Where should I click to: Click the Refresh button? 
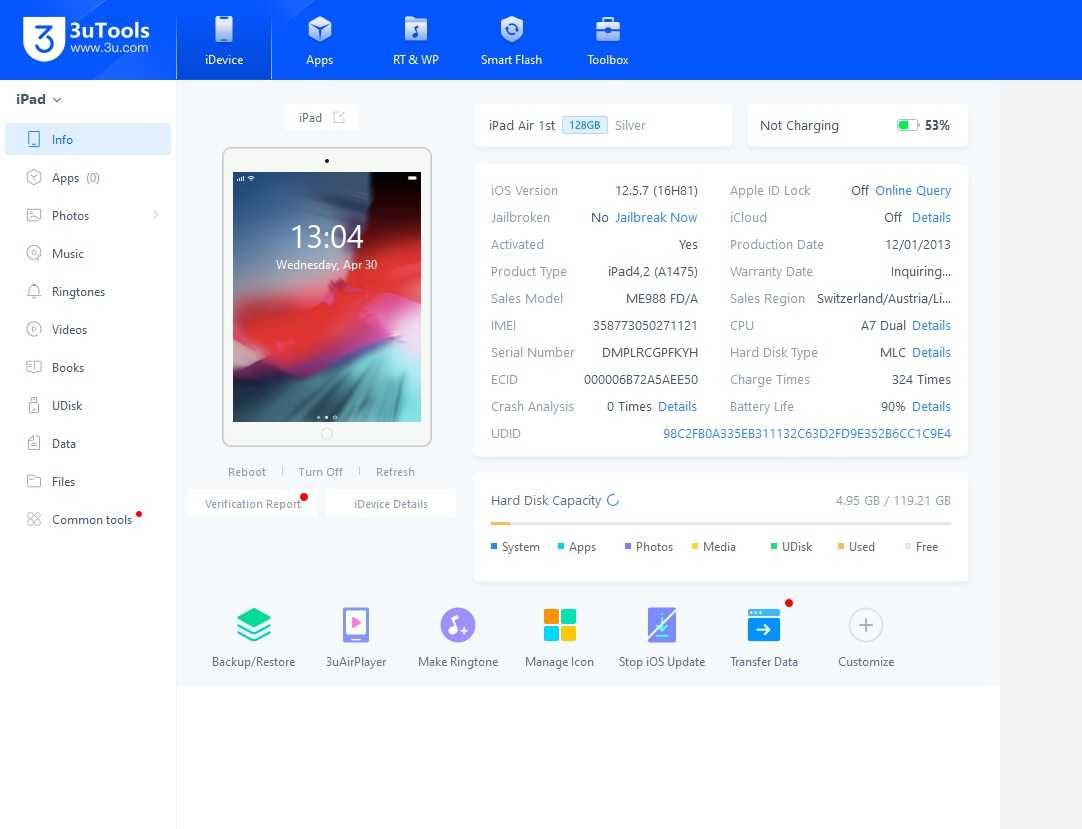point(395,472)
